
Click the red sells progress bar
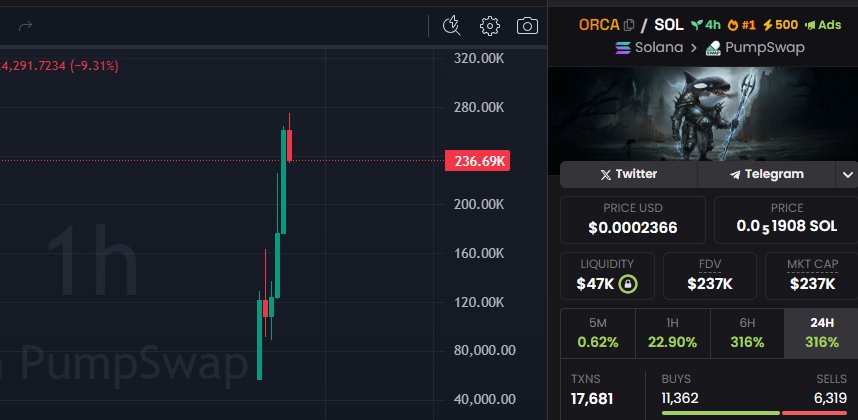click(815, 413)
